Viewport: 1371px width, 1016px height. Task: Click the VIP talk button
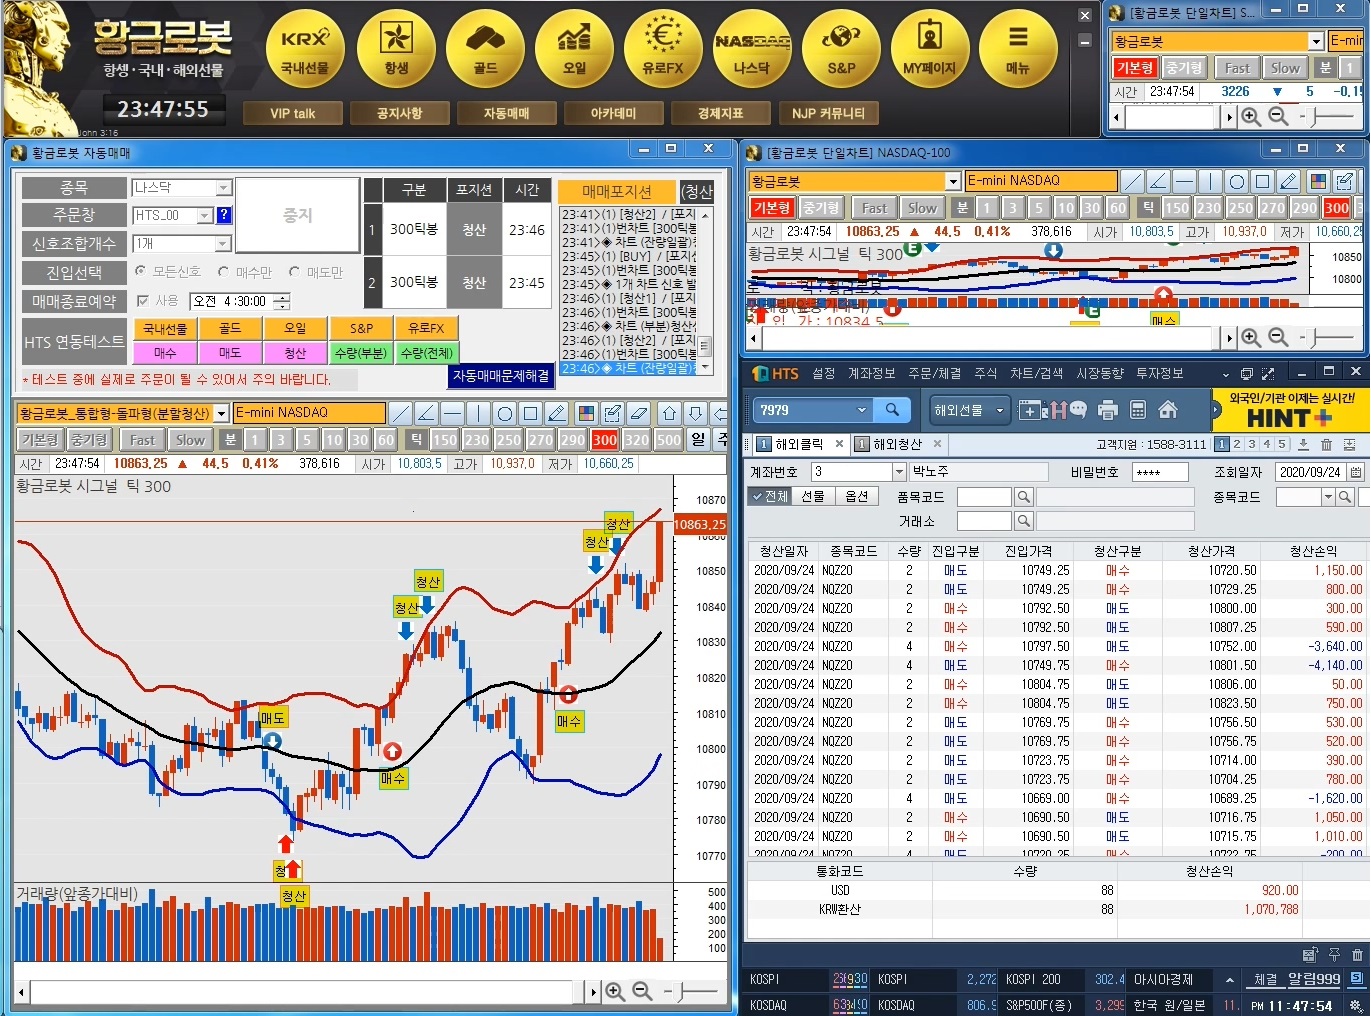point(292,113)
